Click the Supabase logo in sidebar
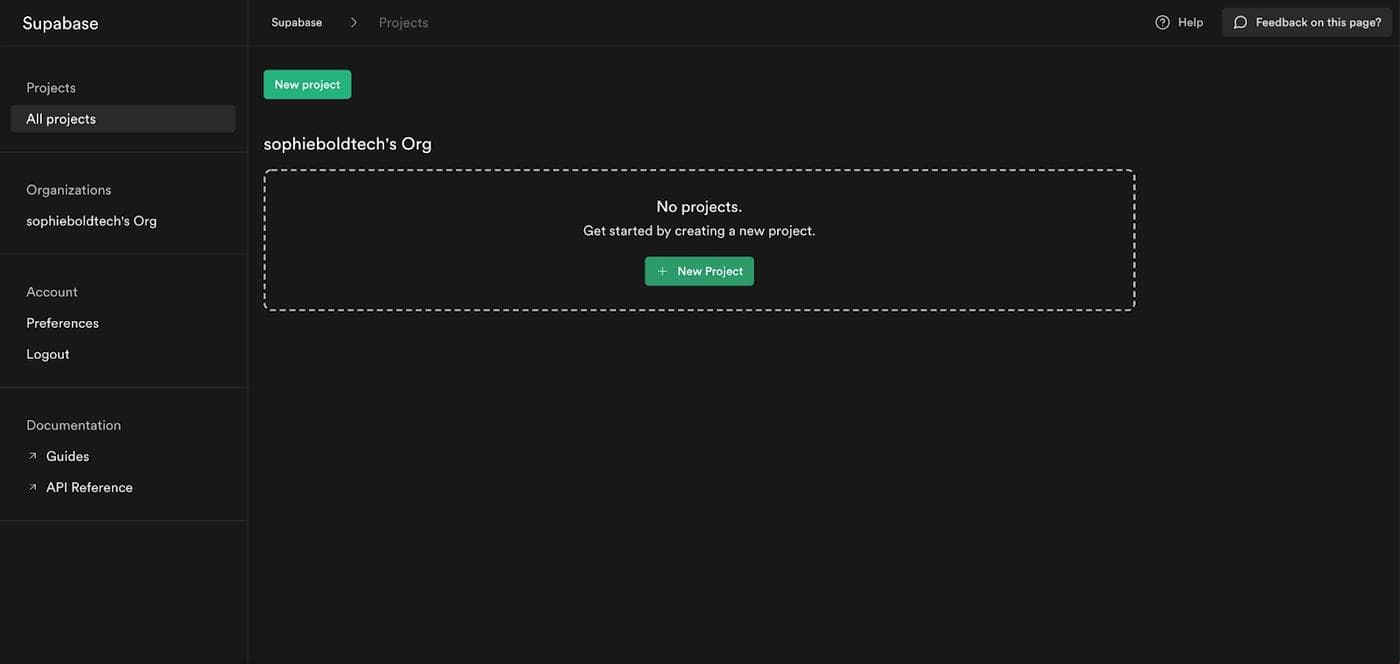 [x=60, y=23]
